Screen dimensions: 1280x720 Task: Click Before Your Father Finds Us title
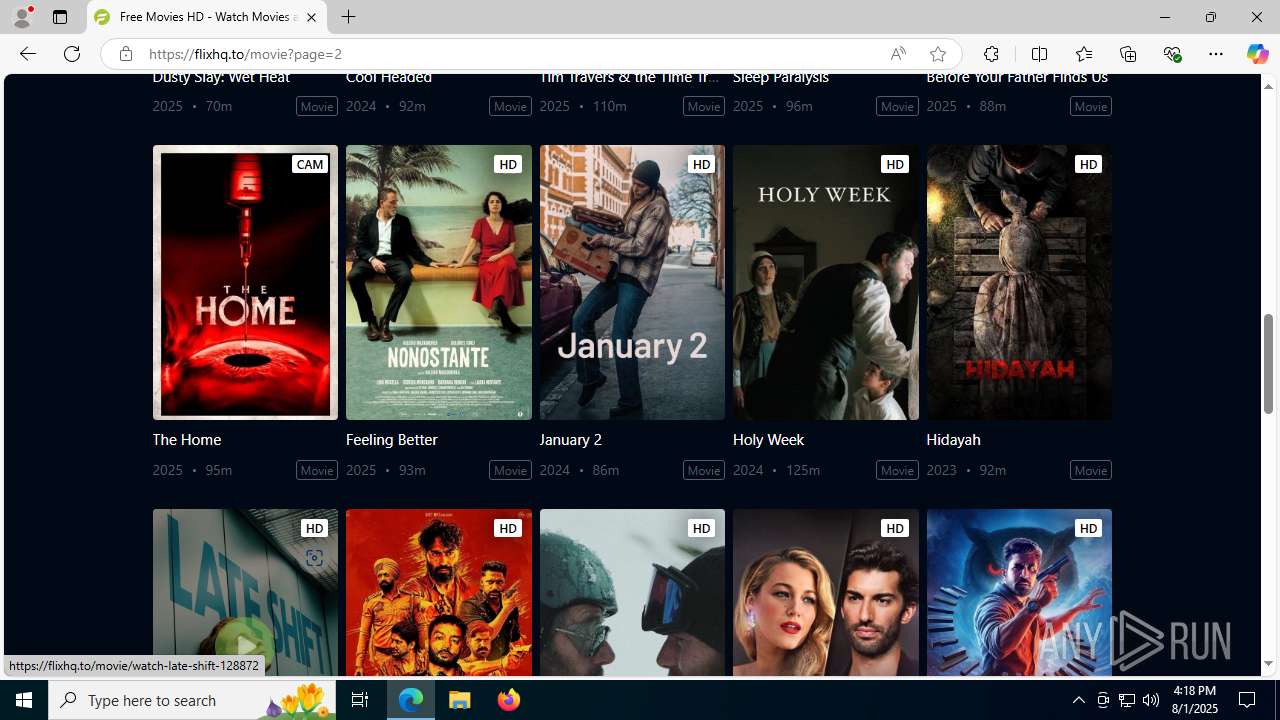click(1016, 78)
